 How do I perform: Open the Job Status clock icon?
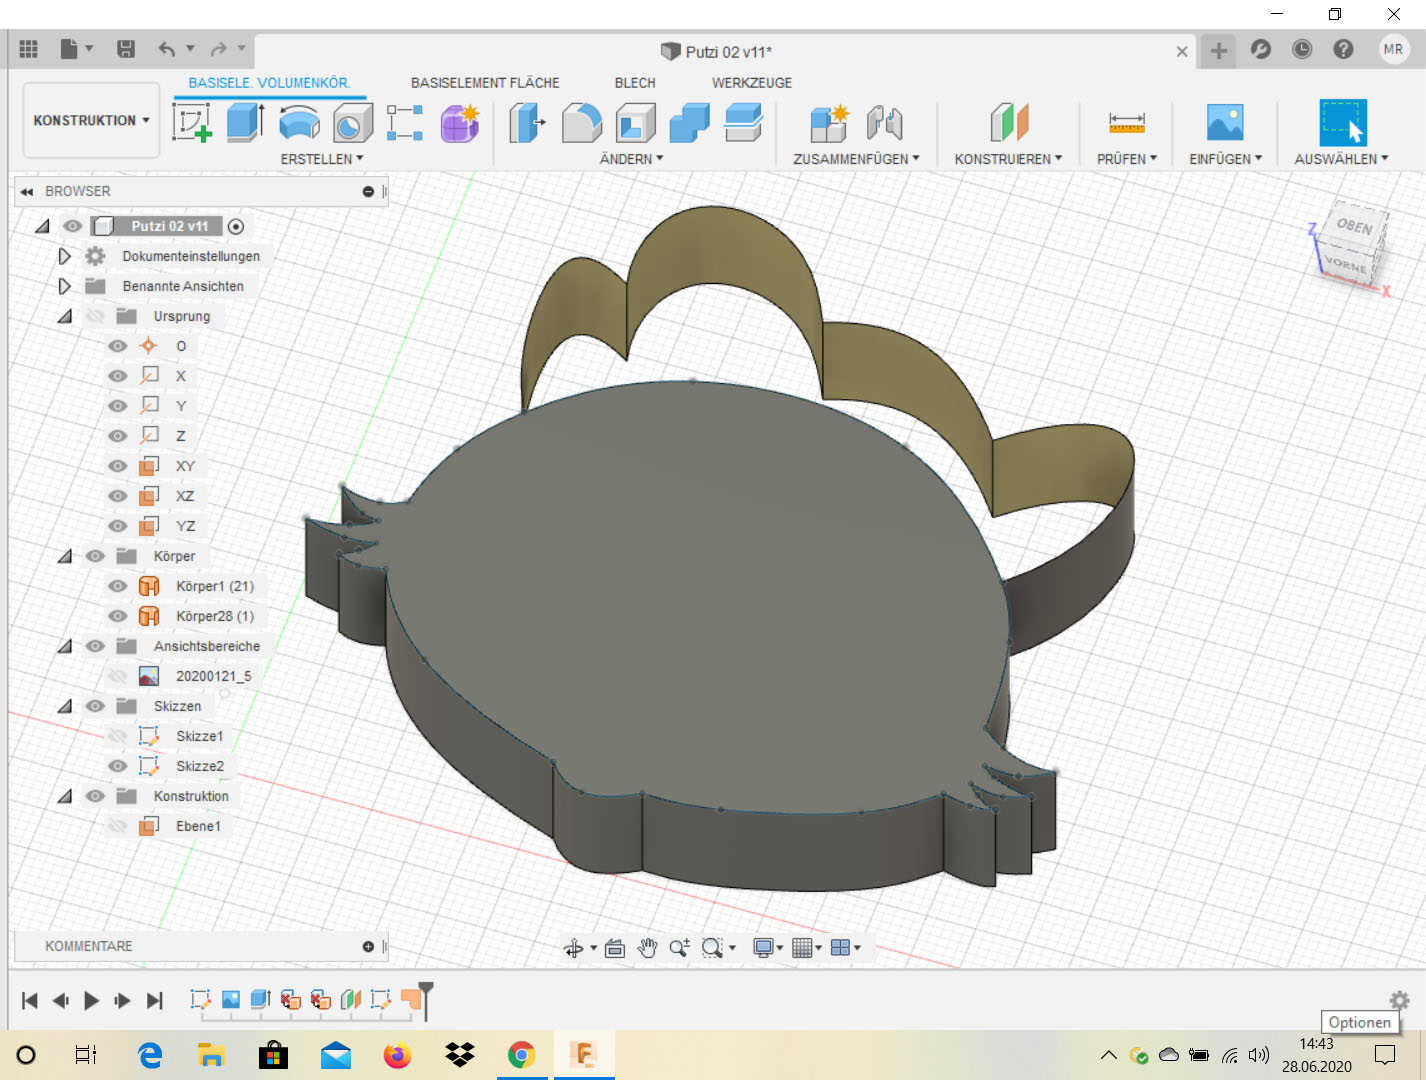point(1302,49)
